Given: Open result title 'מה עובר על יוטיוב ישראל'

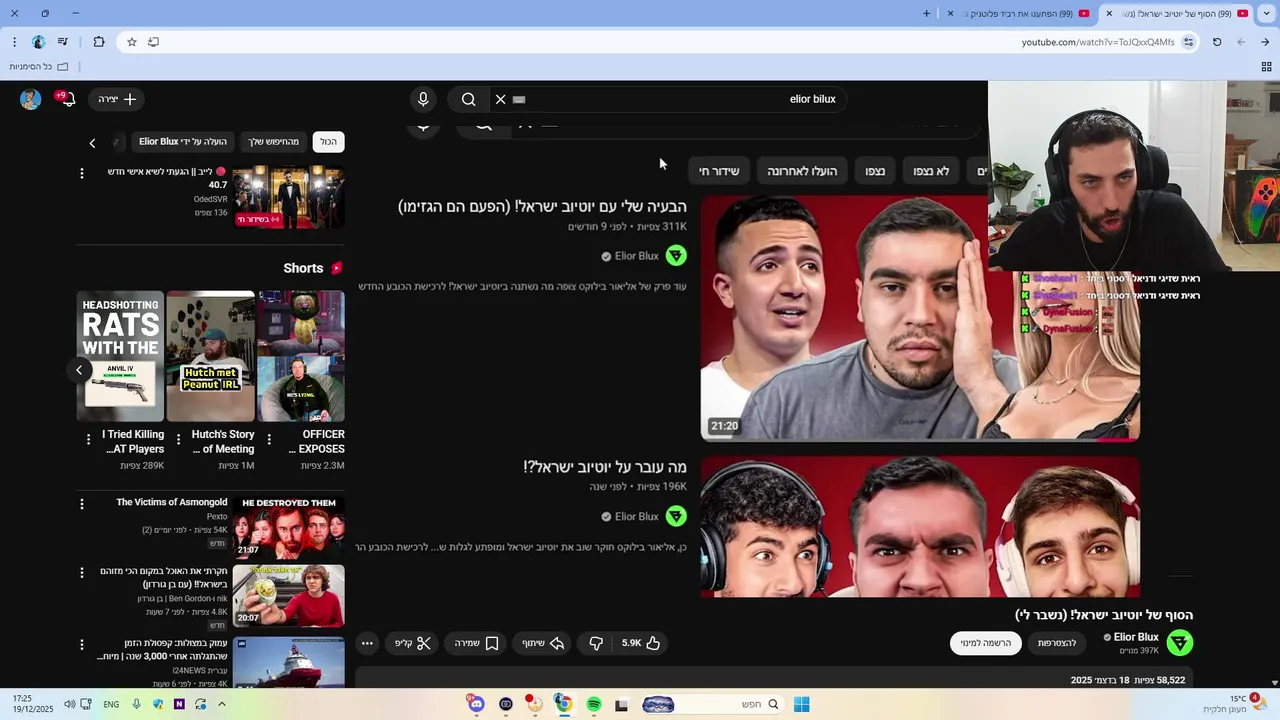Looking at the screenshot, I should click(605, 467).
